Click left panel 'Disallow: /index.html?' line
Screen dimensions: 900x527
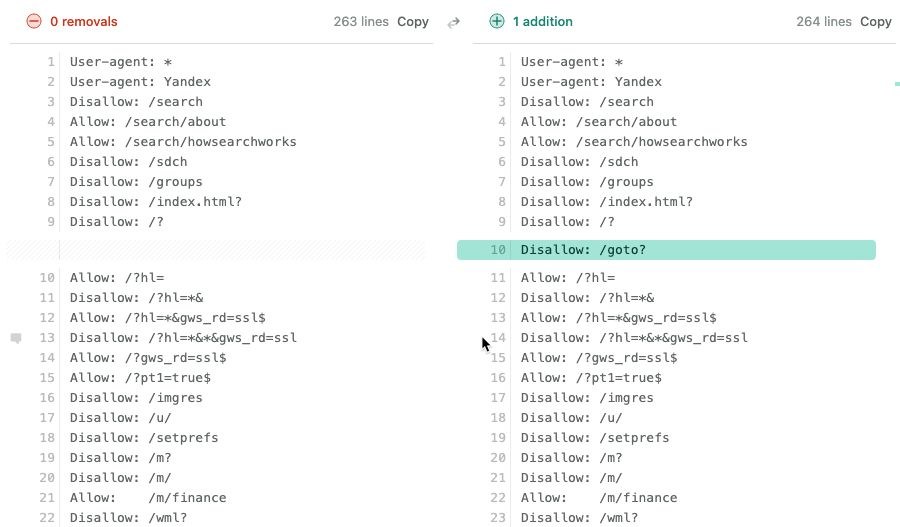[x=156, y=202]
